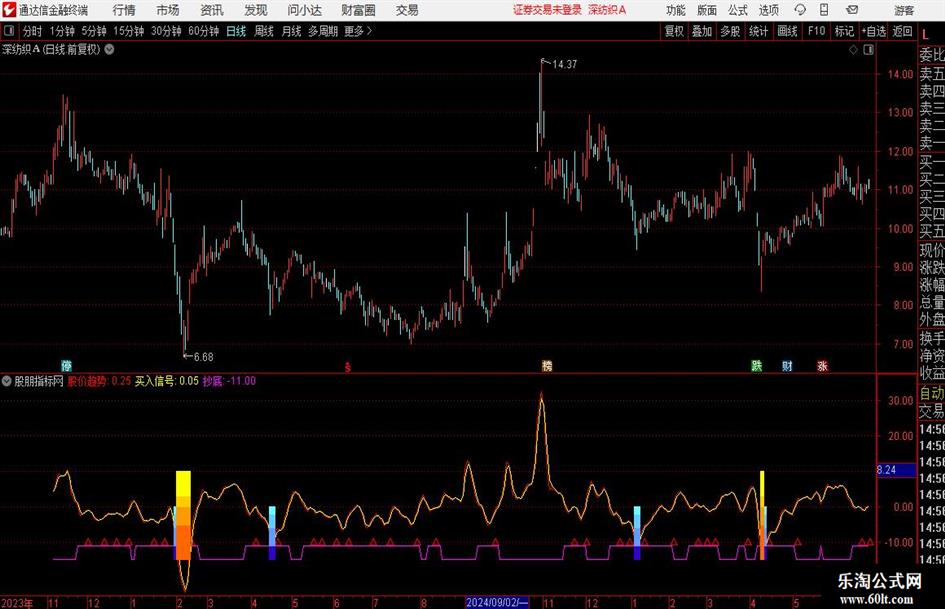This screenshot has width=945, height=609.
Task: Click the 股价趋势: 0.25 indicator readout
Action: [99, 381]
